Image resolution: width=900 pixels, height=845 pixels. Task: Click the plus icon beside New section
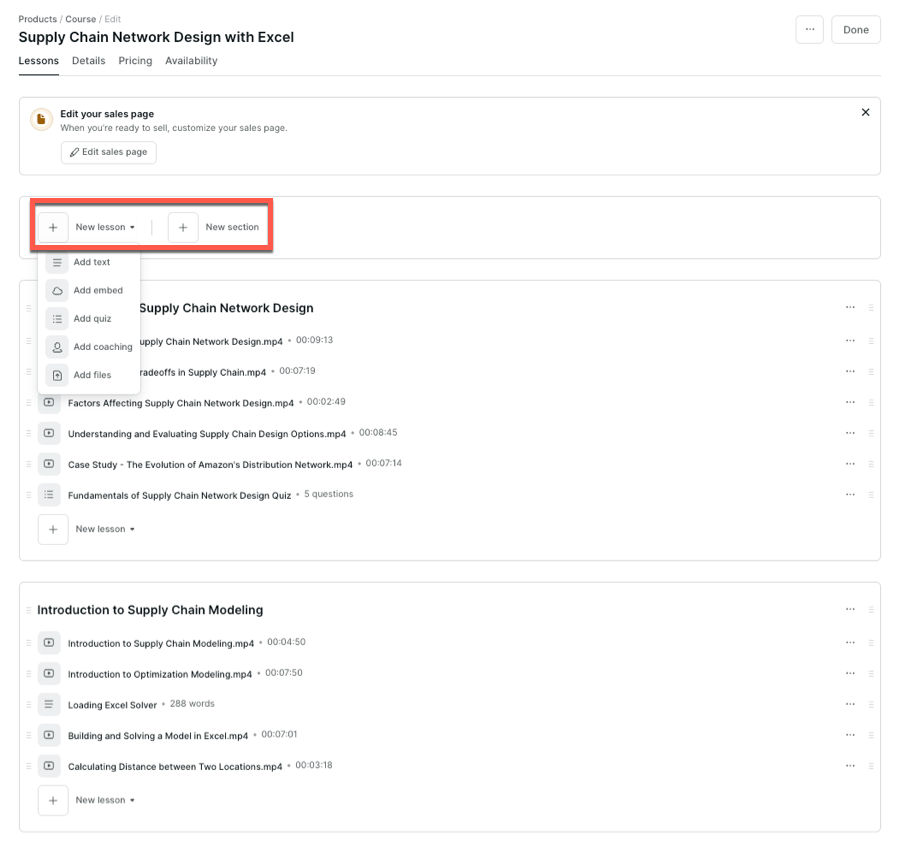[183, 227]
